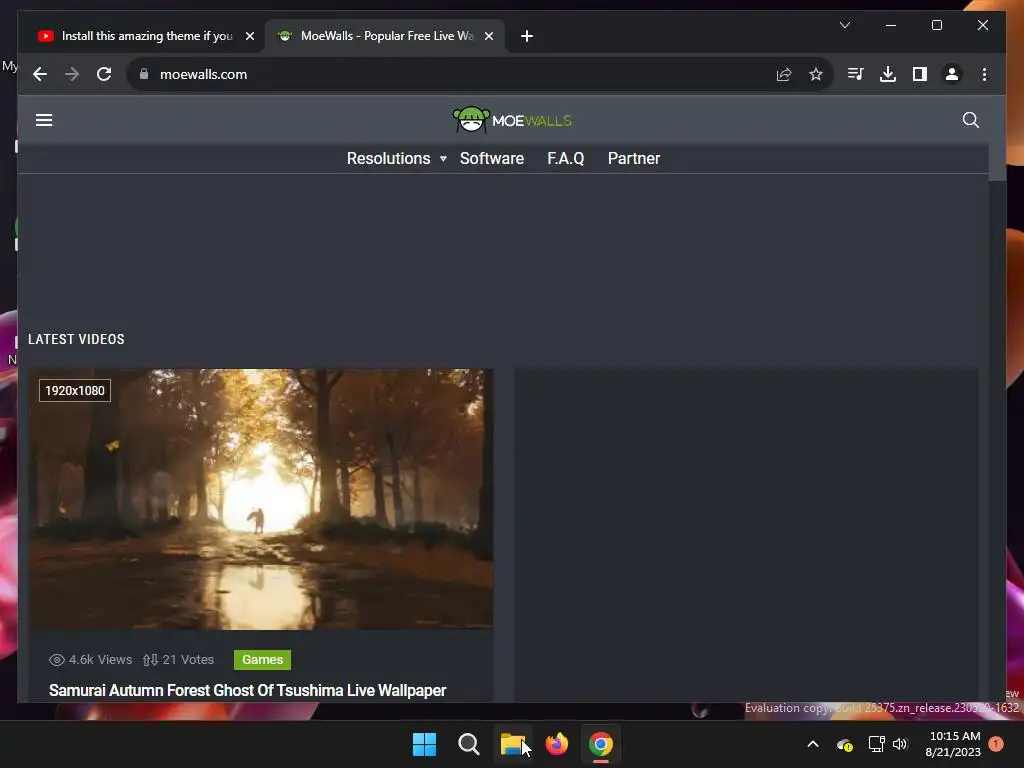Close the MoeWalls tab
The width and height of the screenshot is (1024, 768).
tap(488, 36)
